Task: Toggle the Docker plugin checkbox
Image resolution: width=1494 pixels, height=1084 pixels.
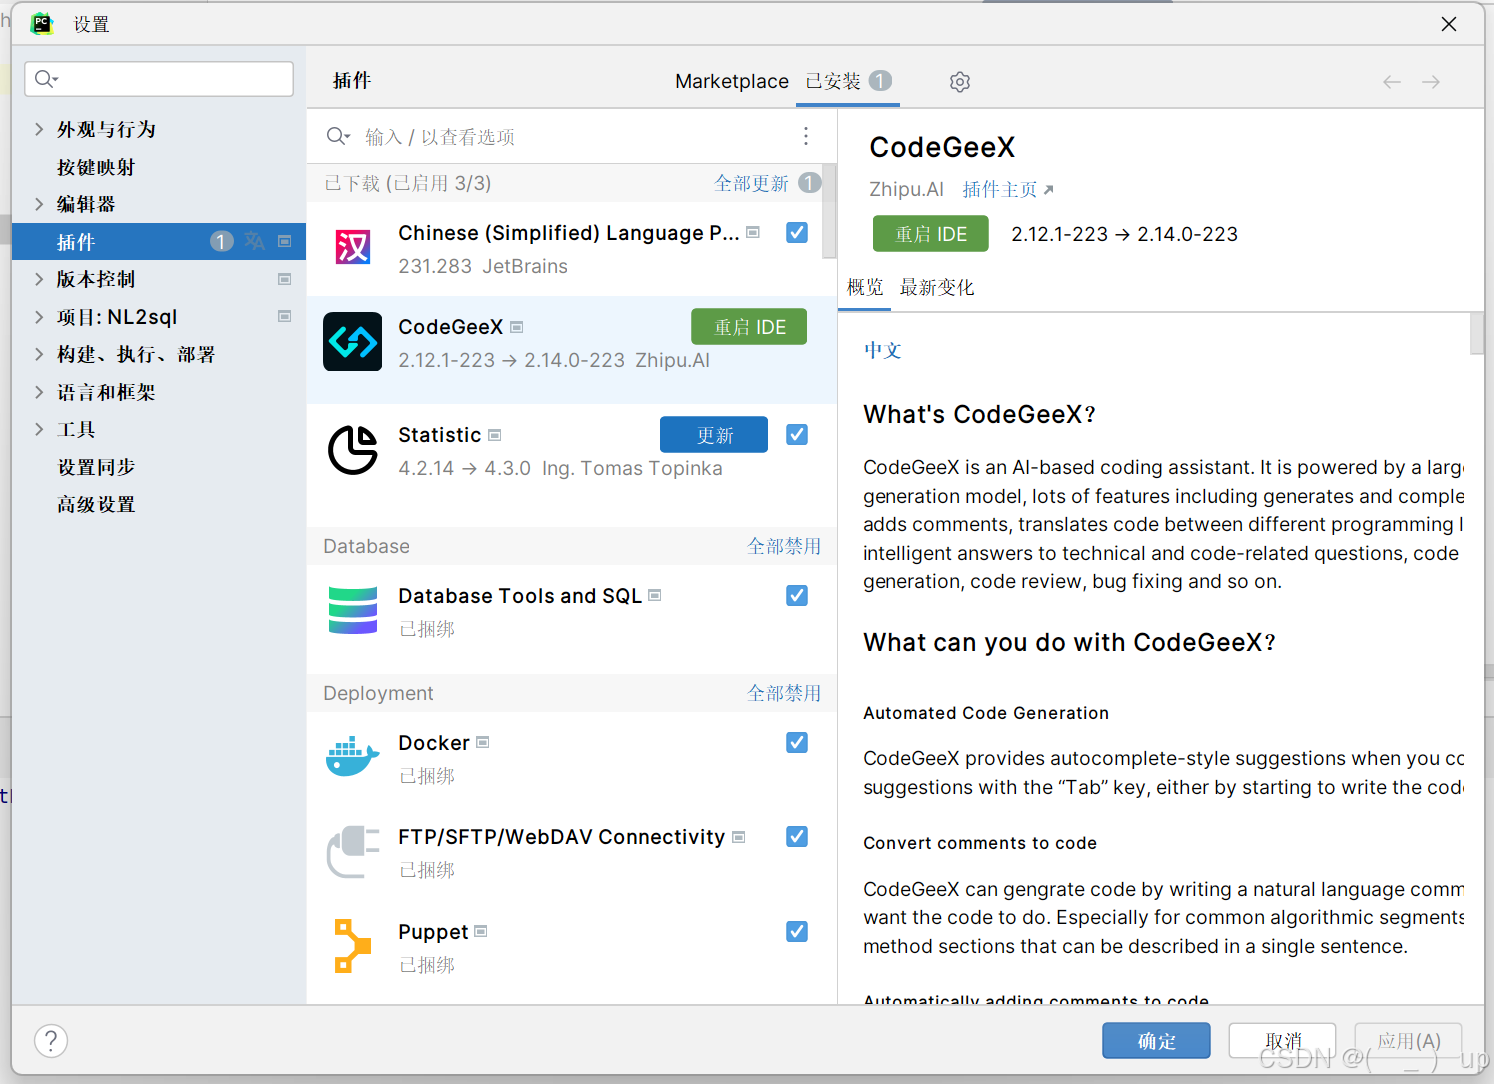Action: [x=797, y=743]
